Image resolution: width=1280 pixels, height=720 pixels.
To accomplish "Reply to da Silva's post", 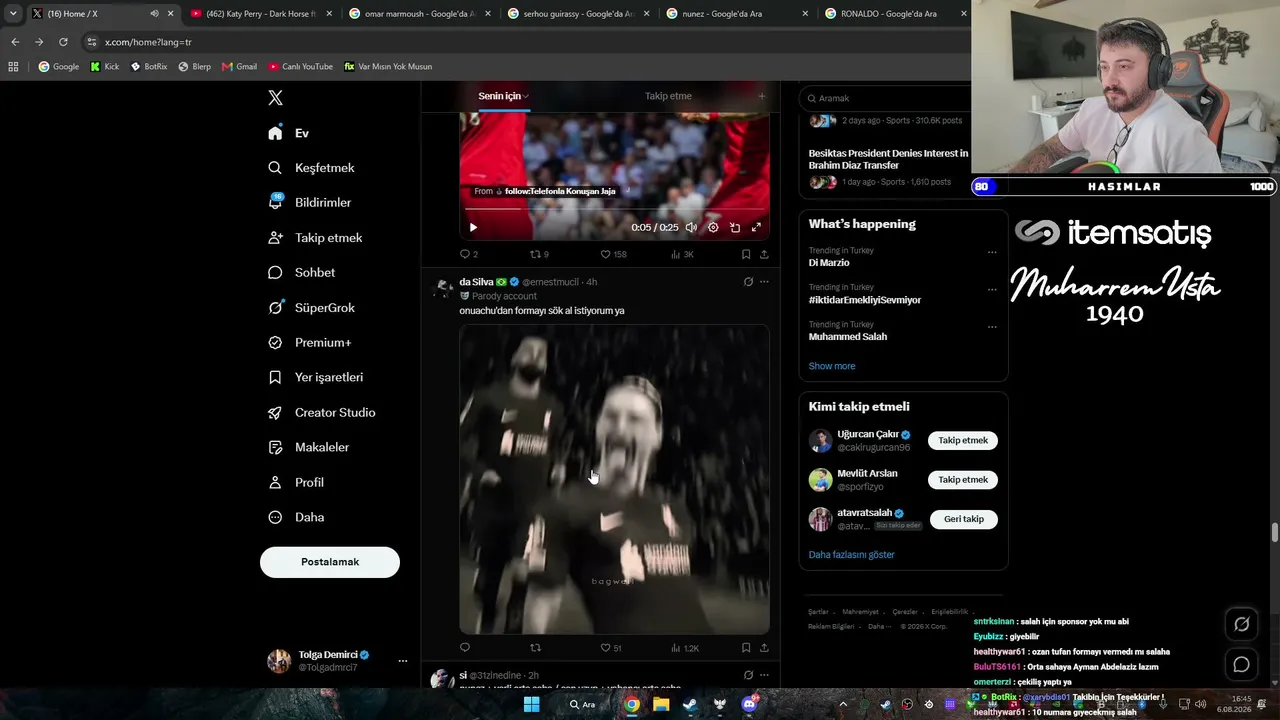I will [465, 647].
